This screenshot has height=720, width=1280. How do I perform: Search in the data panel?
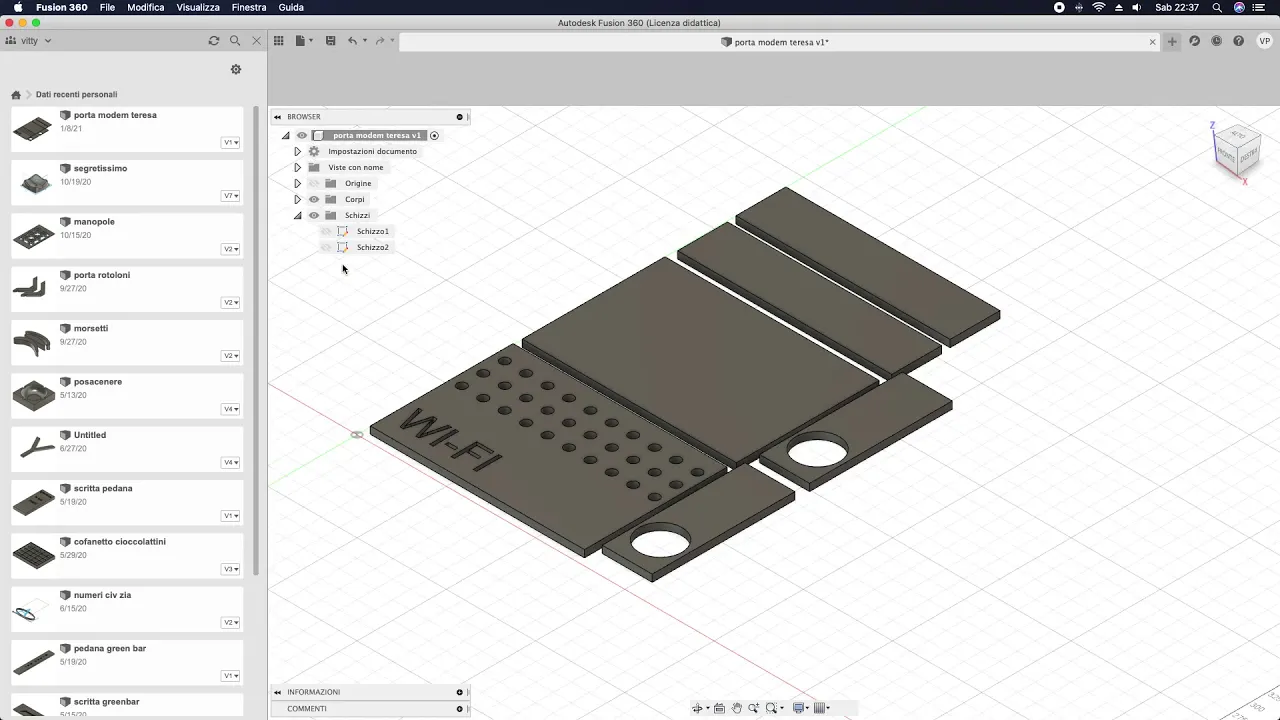click(235, 41)
